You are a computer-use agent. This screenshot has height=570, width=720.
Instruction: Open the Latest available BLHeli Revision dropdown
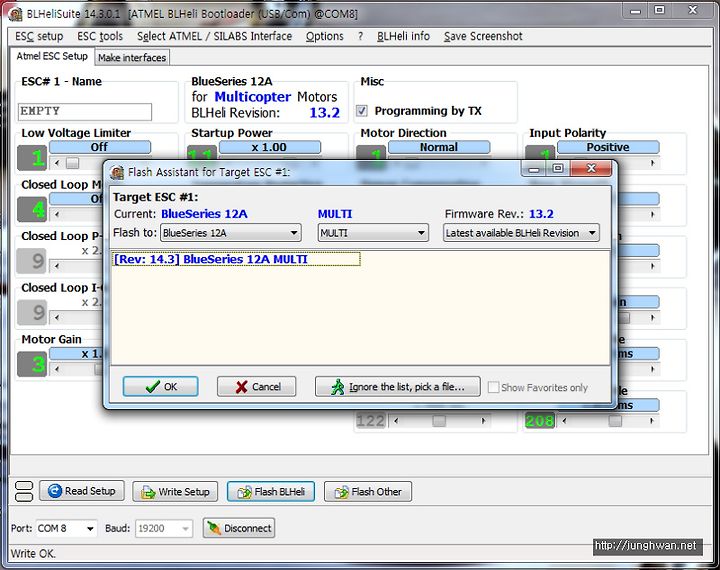point(521,233)
